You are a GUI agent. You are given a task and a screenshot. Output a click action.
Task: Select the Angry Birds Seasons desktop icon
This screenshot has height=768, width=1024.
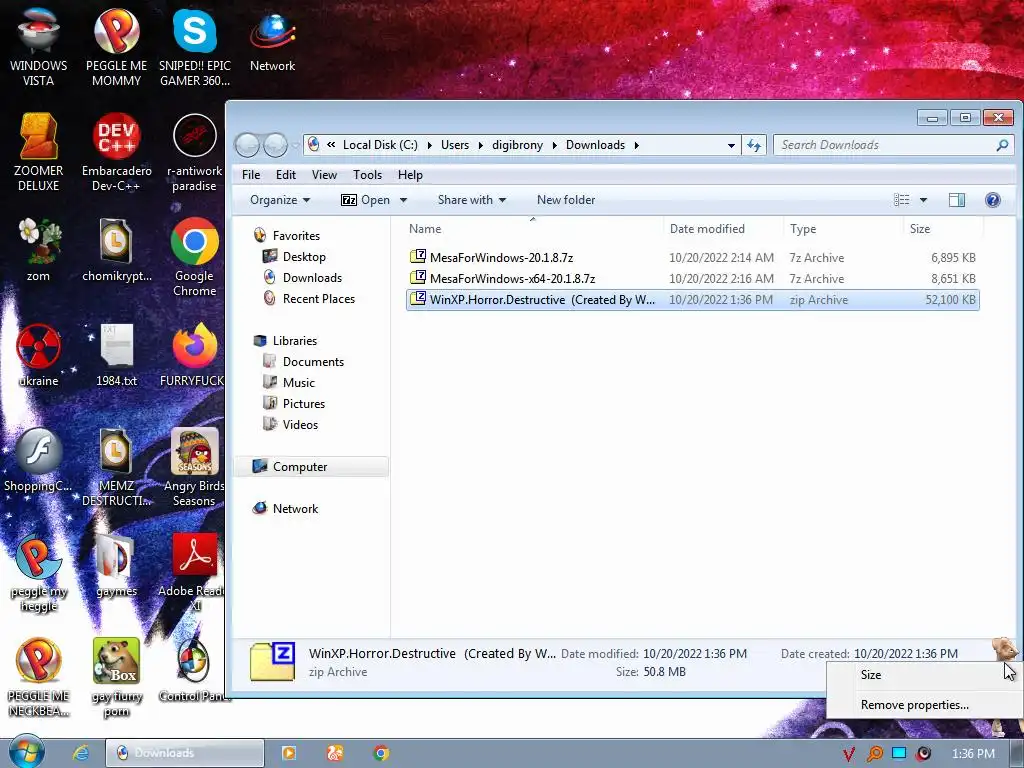coord(195,468)
